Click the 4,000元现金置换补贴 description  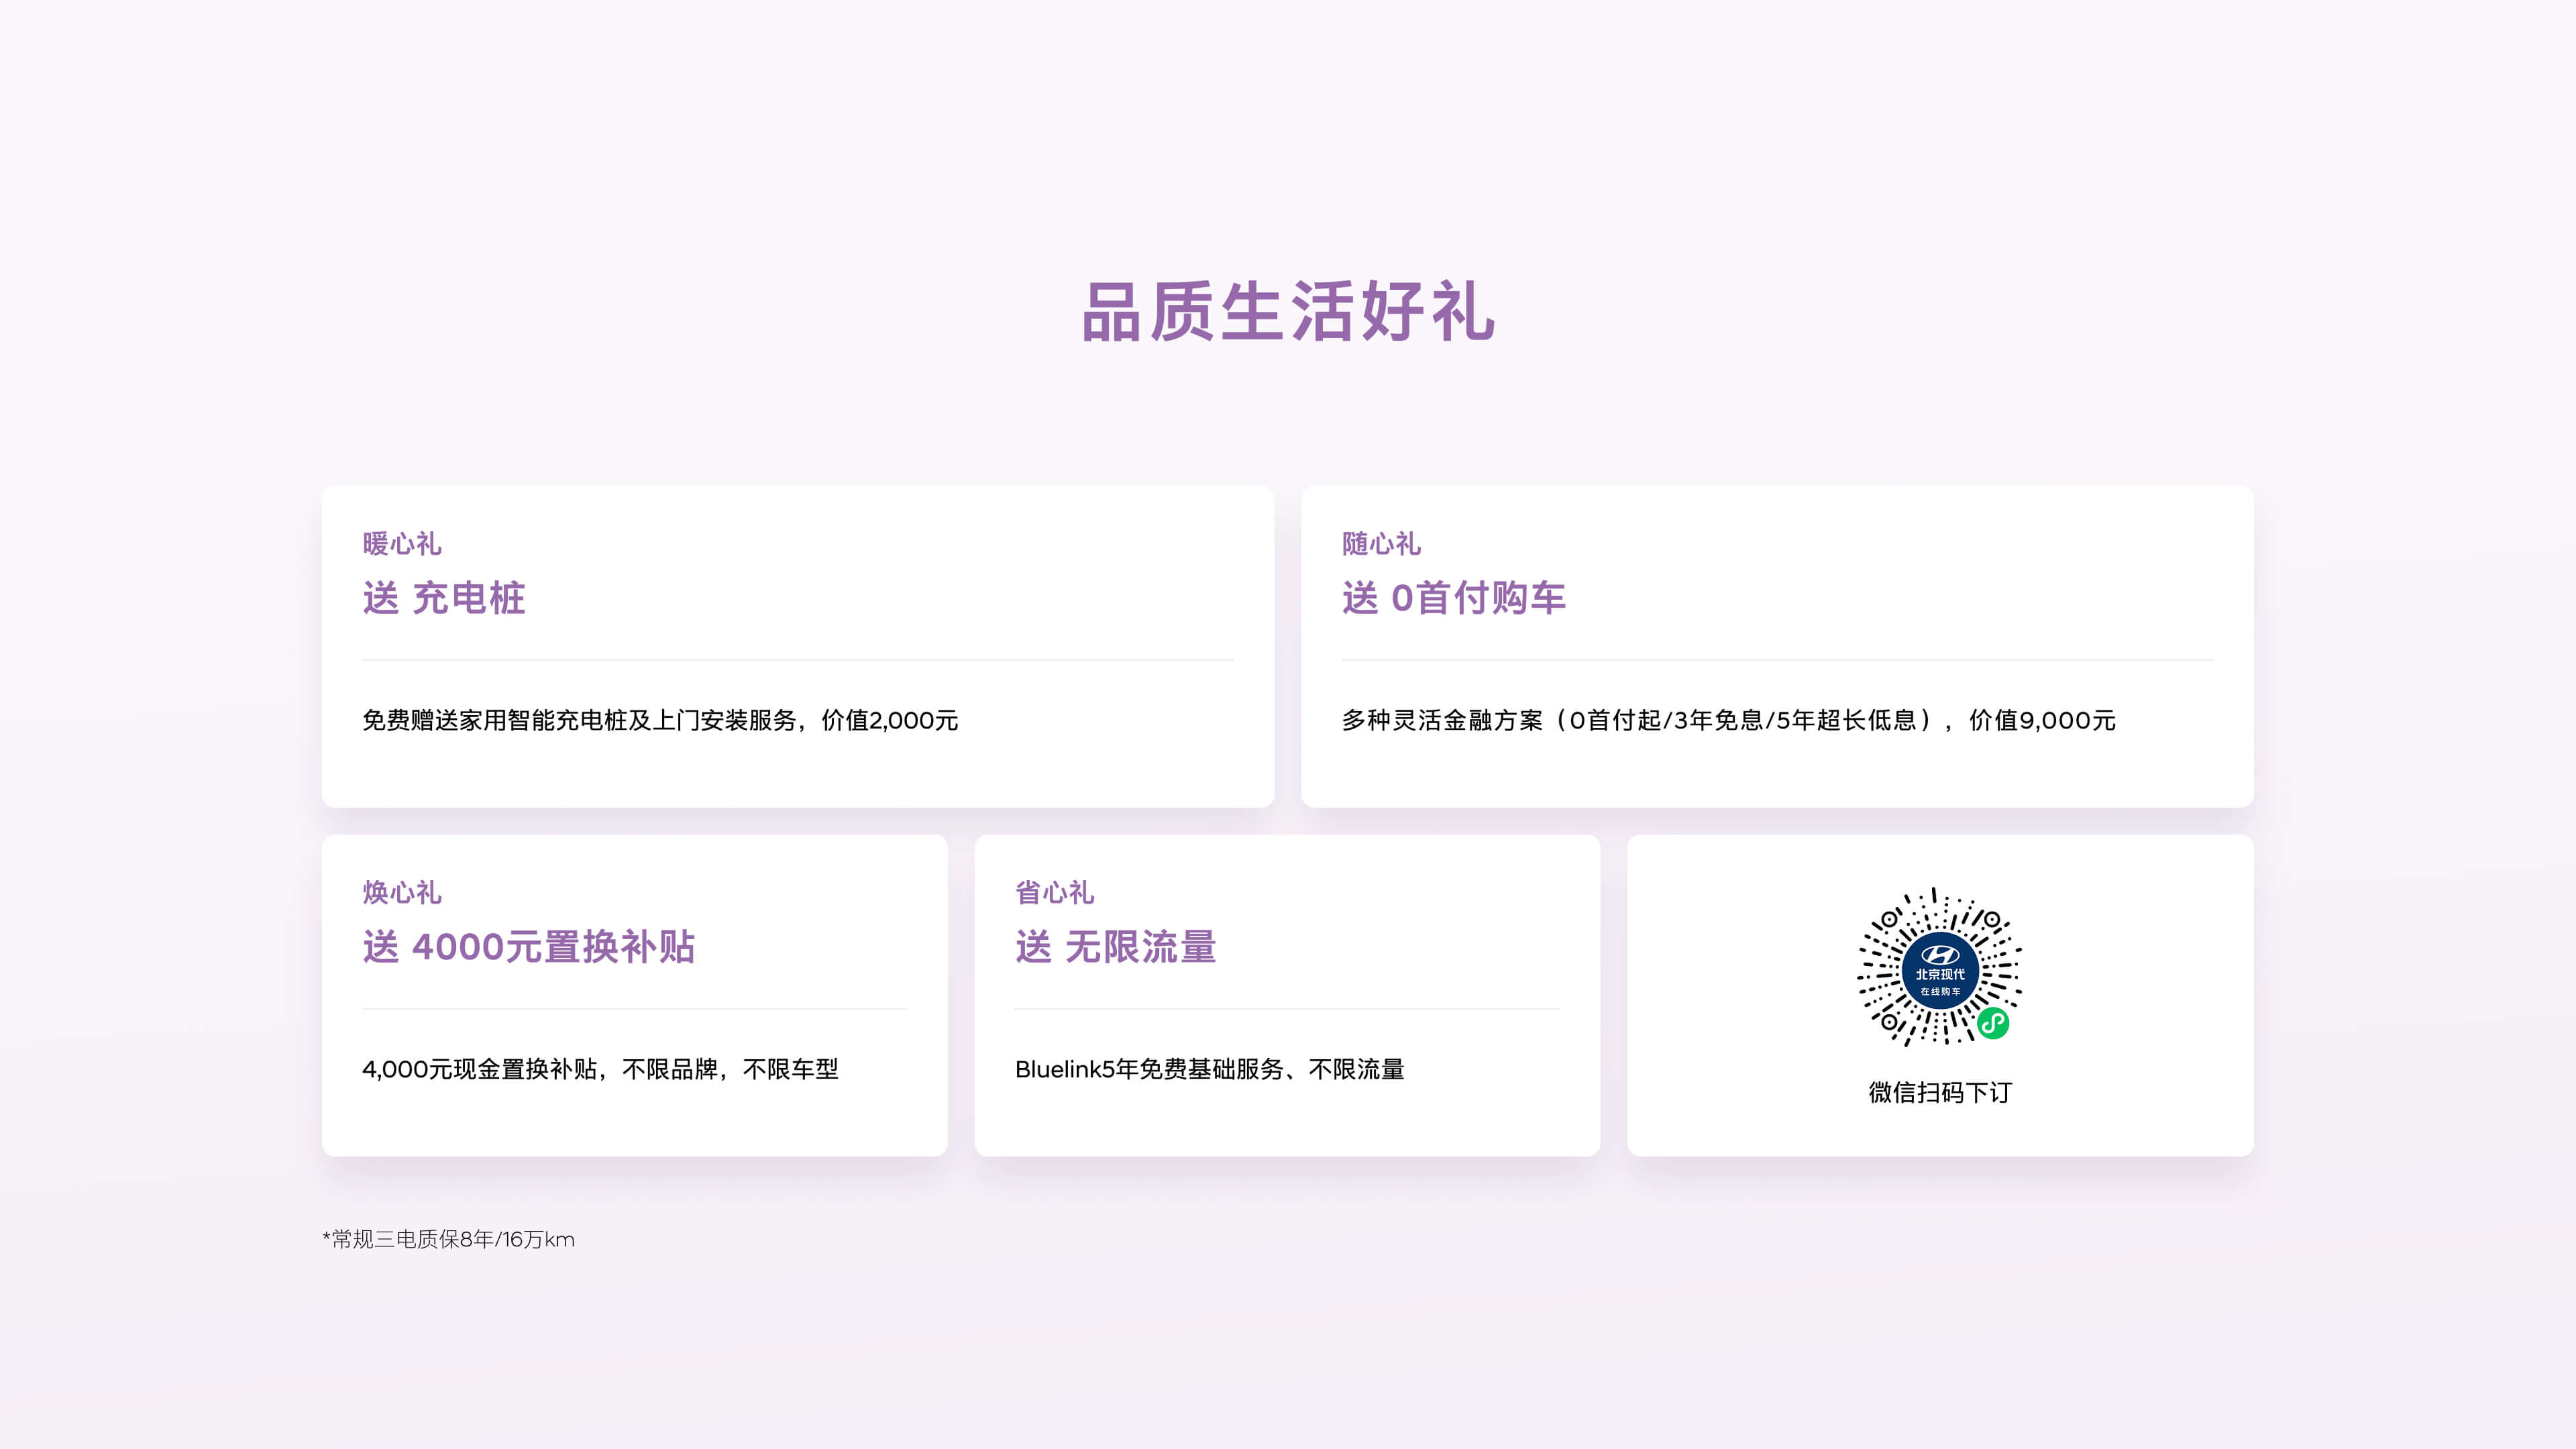(x=600, y=1069)
